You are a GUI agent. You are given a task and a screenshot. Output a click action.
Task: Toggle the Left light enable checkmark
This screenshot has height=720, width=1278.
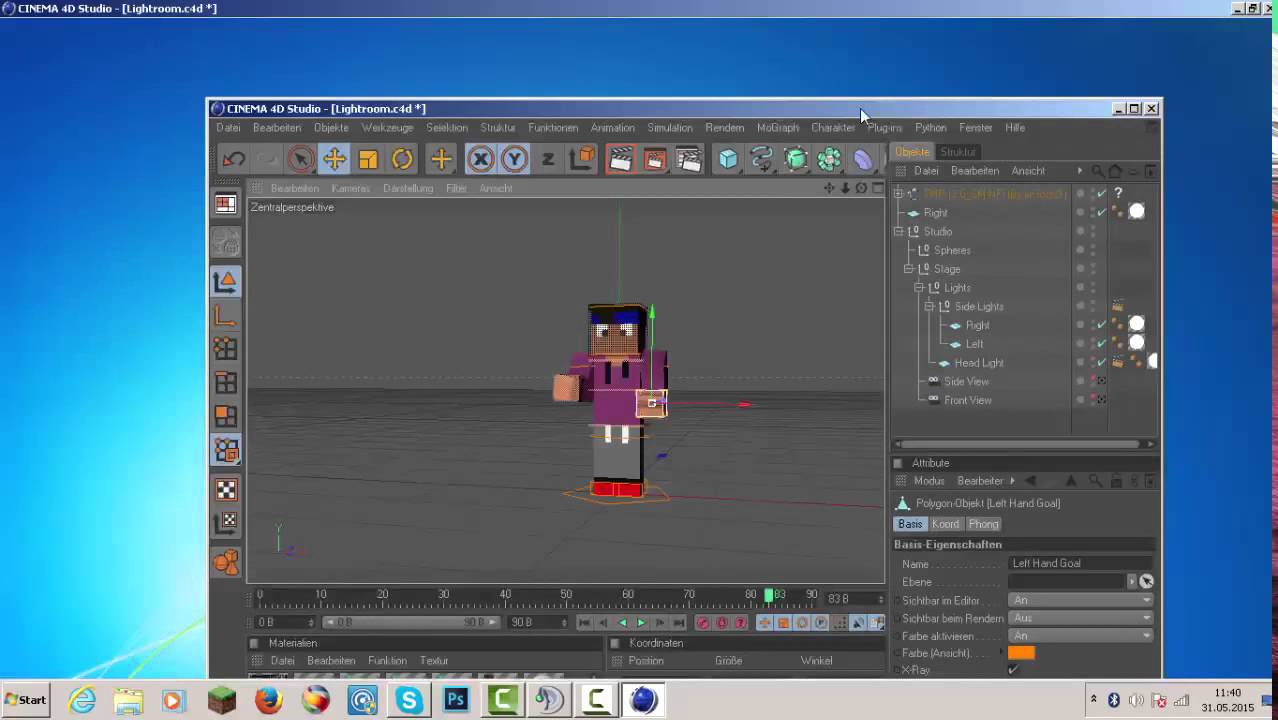1102,343
